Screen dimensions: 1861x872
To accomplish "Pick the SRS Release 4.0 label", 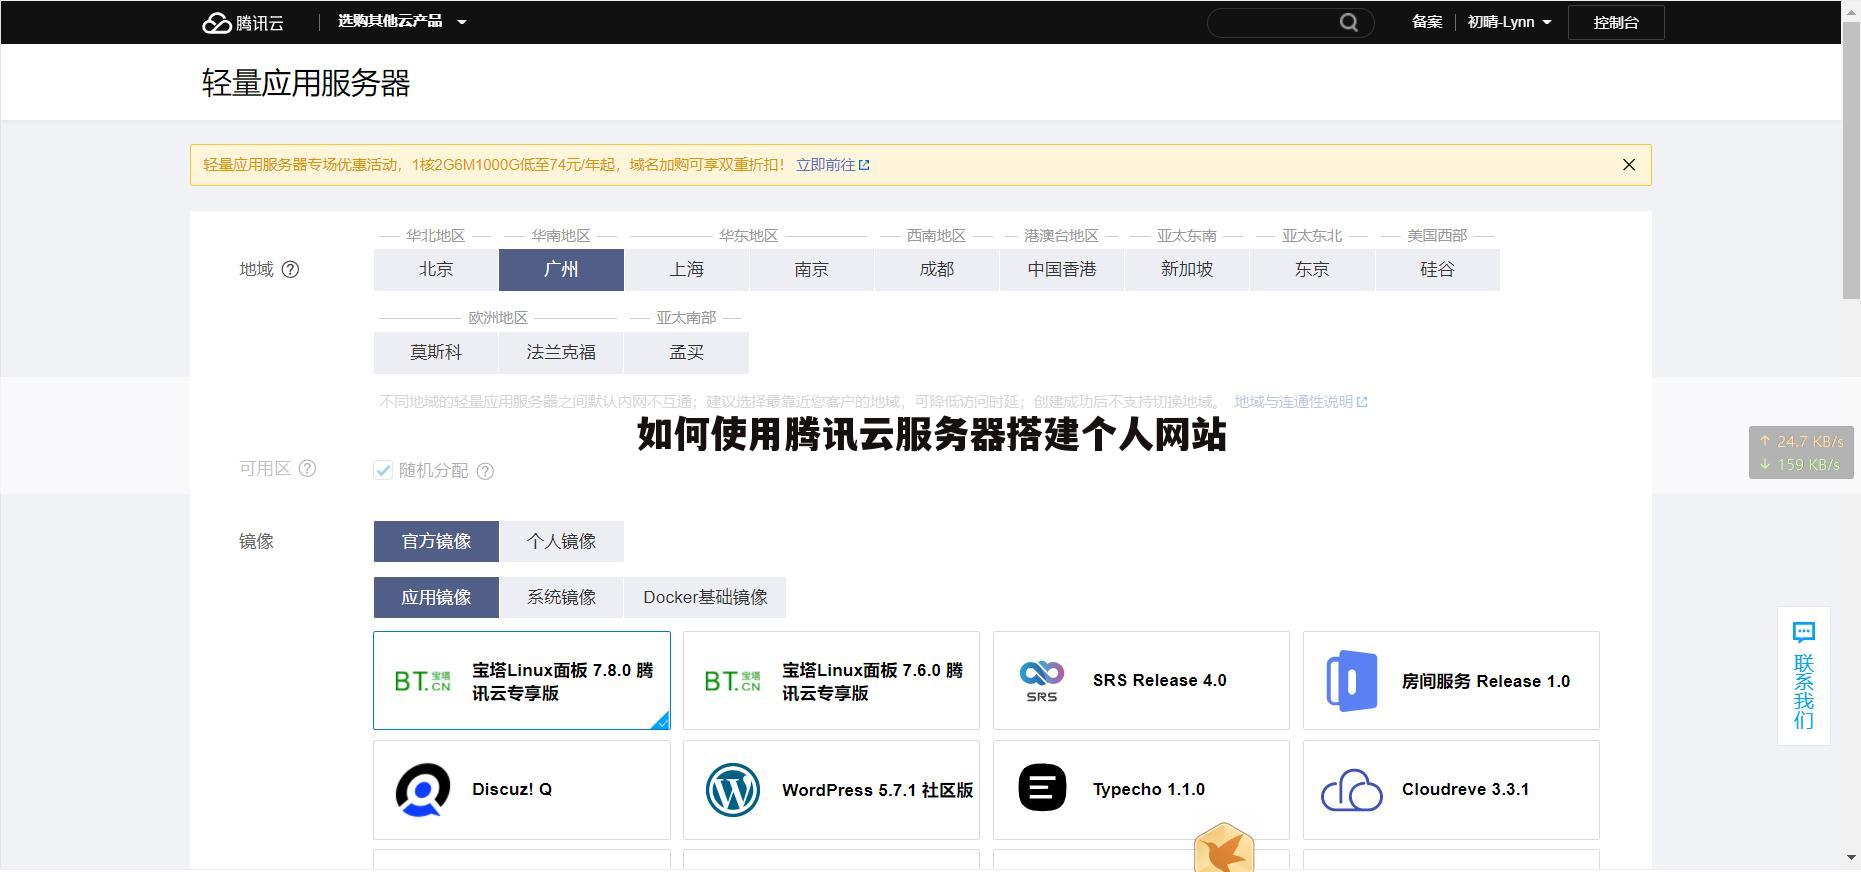I will click(x=1159, y=680).
